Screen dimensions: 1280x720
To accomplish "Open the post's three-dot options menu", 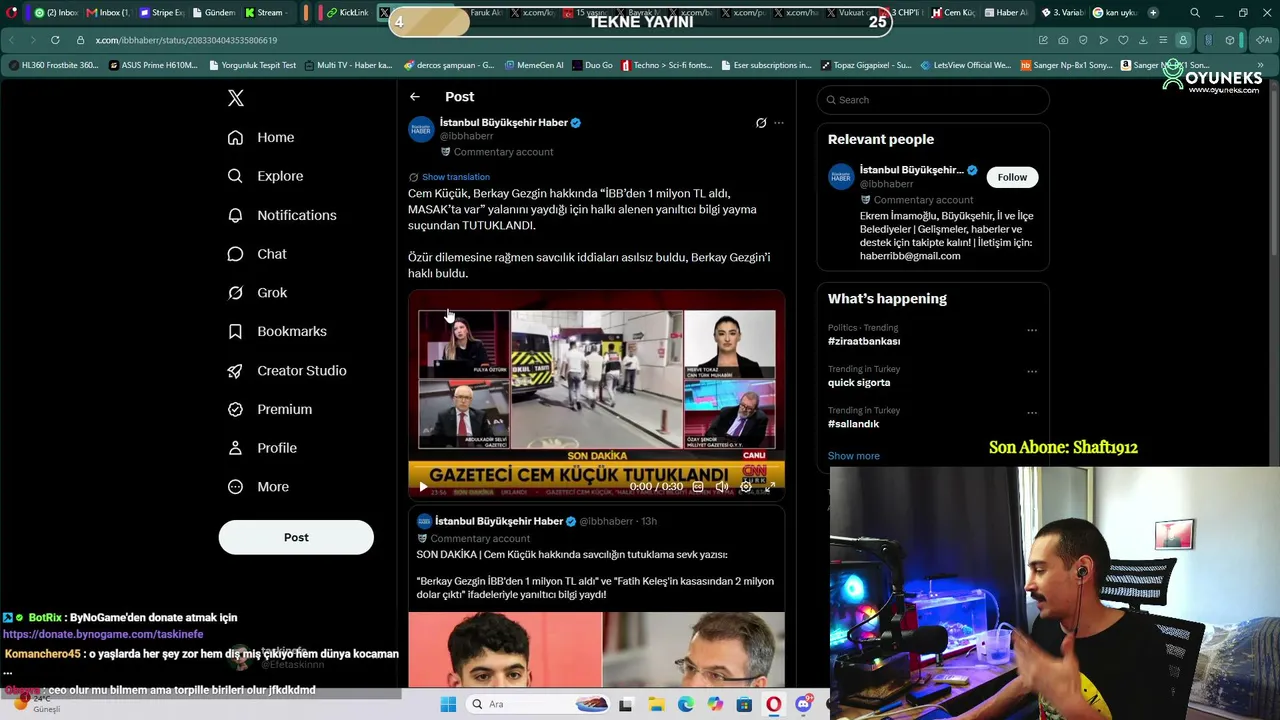I will point(779,123).
